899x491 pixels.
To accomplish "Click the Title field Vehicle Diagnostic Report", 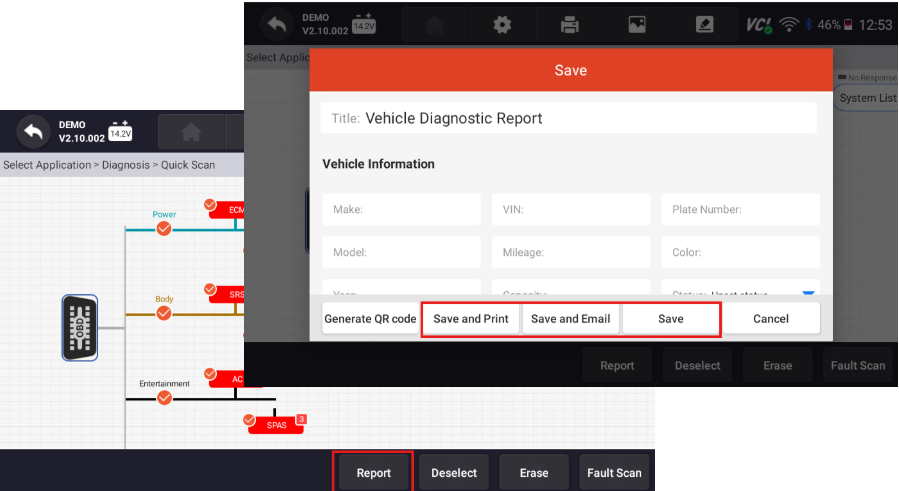I will [x=569, y=118].
